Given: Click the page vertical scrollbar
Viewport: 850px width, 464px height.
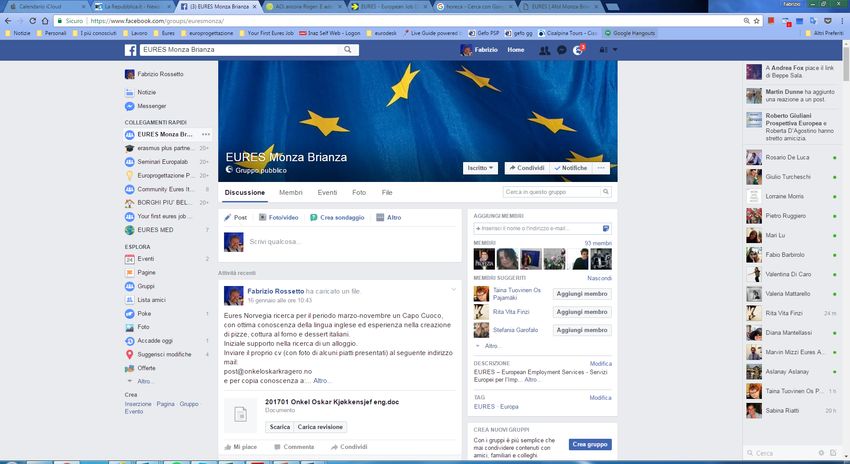Looking at the screenshot, I should coord(846,249).
